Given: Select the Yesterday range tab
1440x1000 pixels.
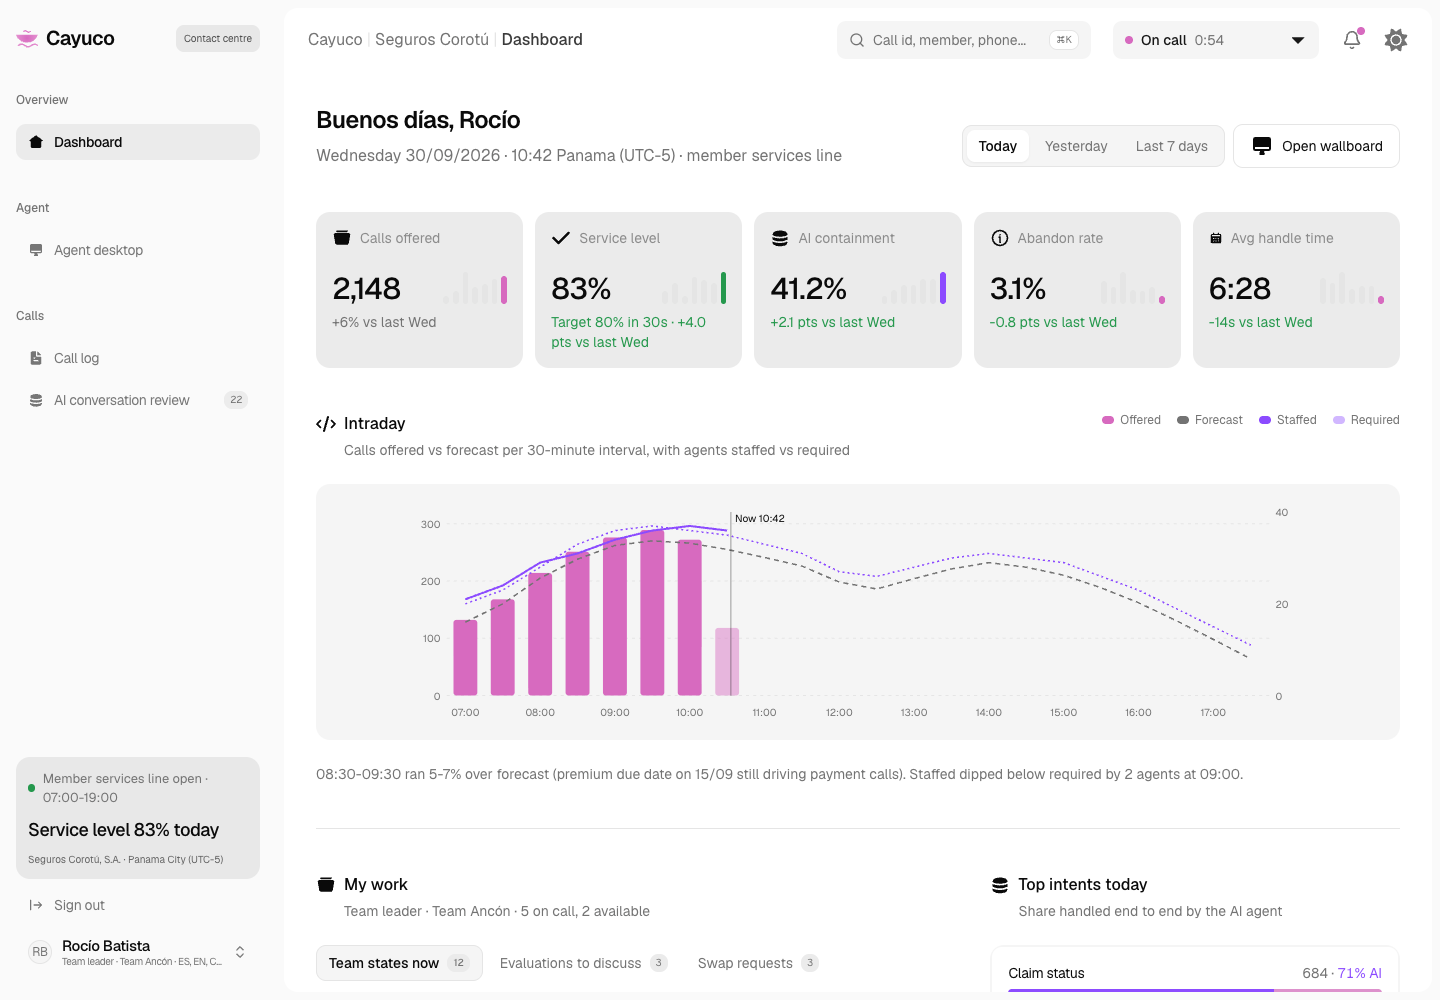Looking at the screenshot, I should (1076, 146).
